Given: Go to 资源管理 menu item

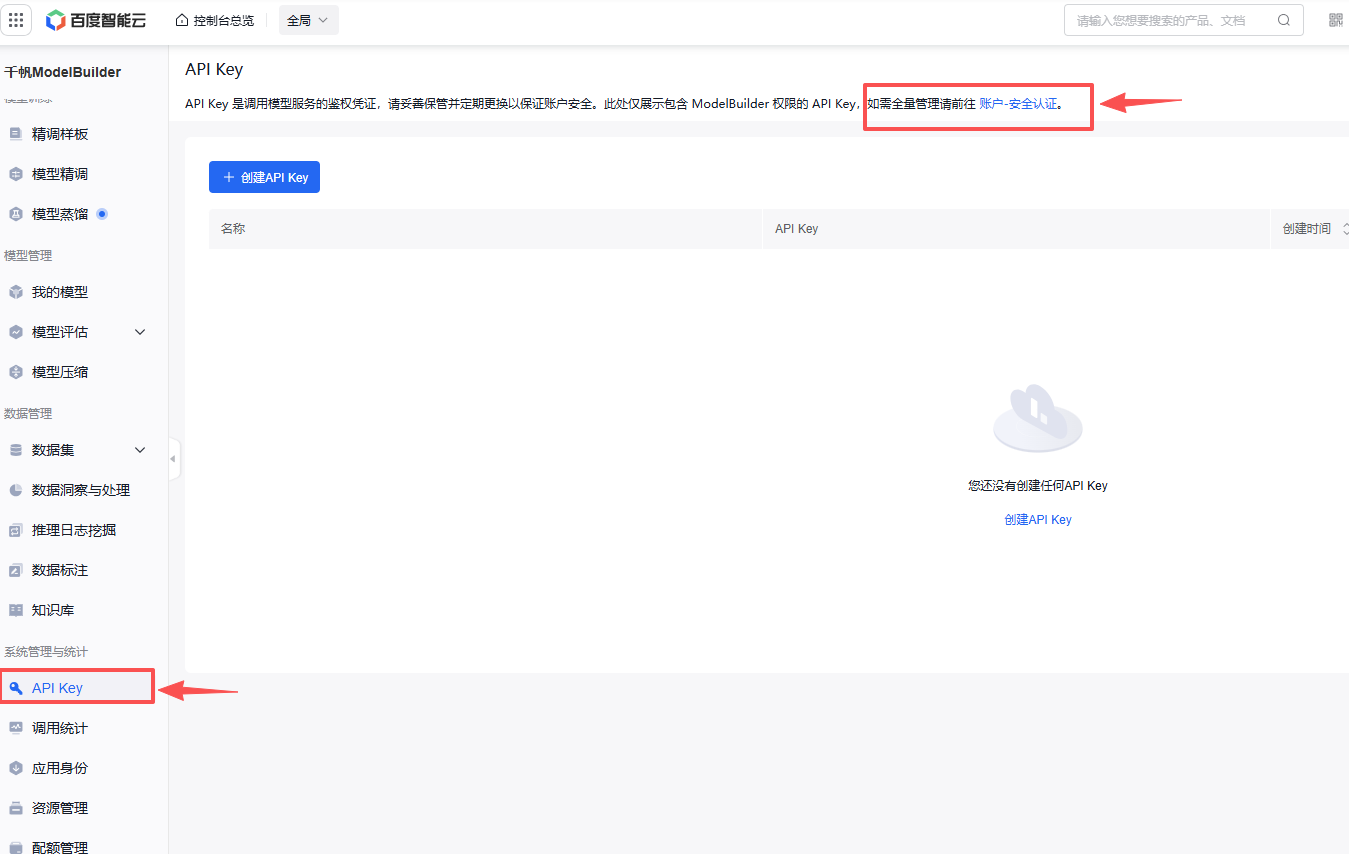Looking at the screenshot, I should tap(60, 808).
